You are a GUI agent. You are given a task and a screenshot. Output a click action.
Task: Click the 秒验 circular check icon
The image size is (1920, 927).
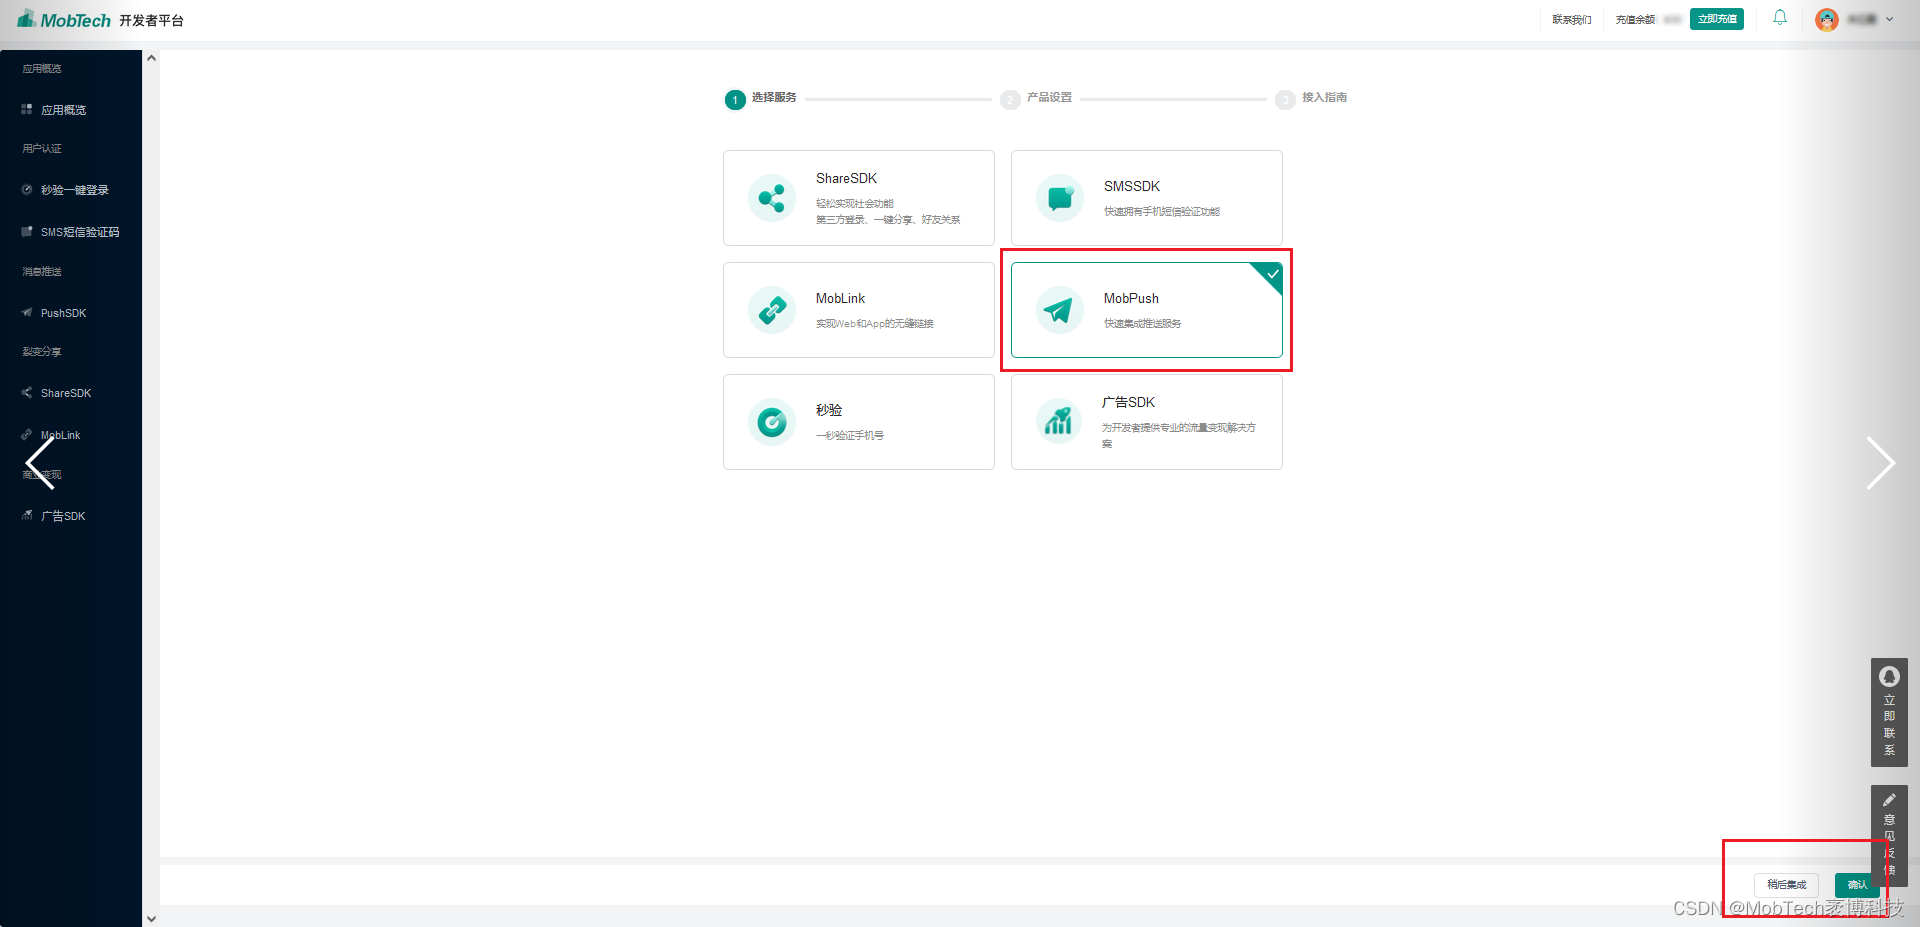point(772,422)
